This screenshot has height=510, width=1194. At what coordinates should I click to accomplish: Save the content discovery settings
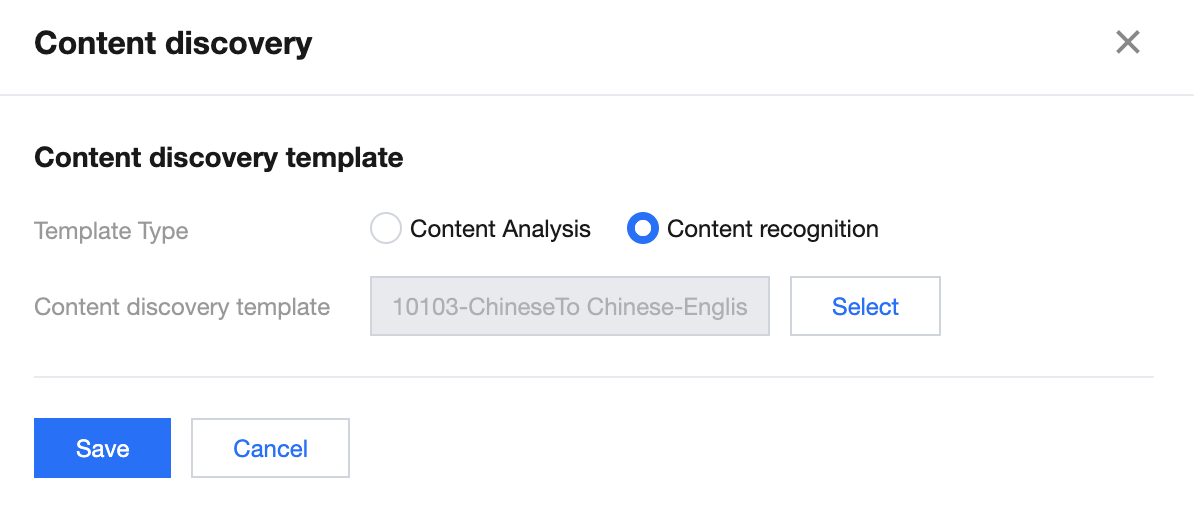102,448
